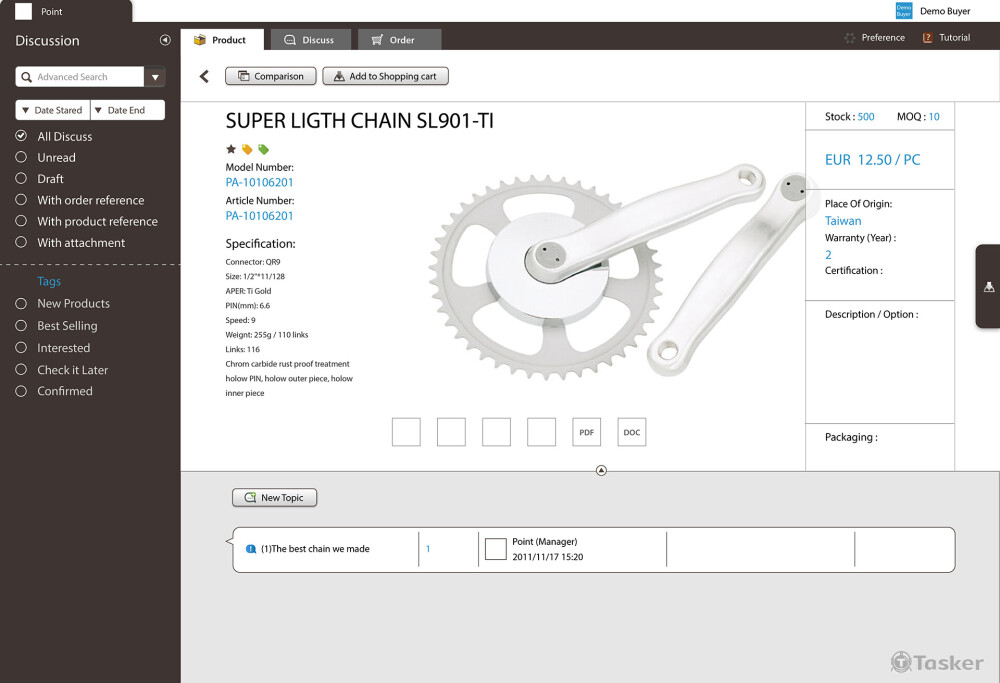Select the With attachment filter
Viewport: 1000px width, 683px height.
(x=21, y=242)
